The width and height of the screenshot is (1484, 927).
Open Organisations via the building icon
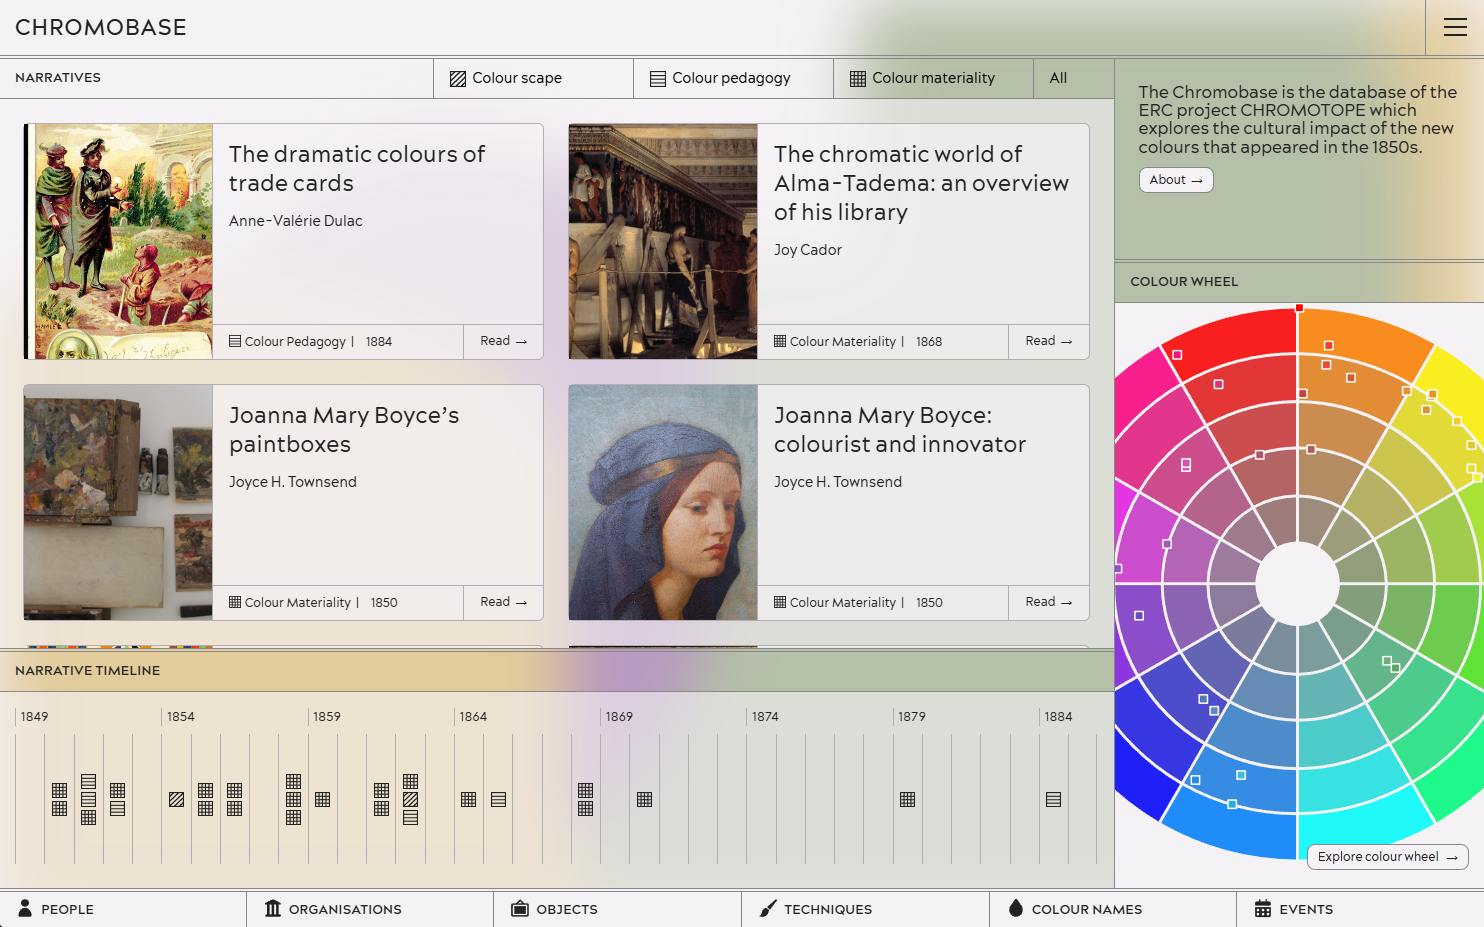tap(273, 908)
